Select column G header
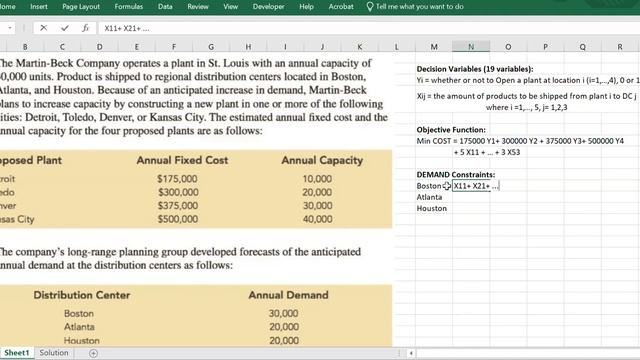Image resolution: width=640 pixels, height=360 pixels. coord(211,47)
